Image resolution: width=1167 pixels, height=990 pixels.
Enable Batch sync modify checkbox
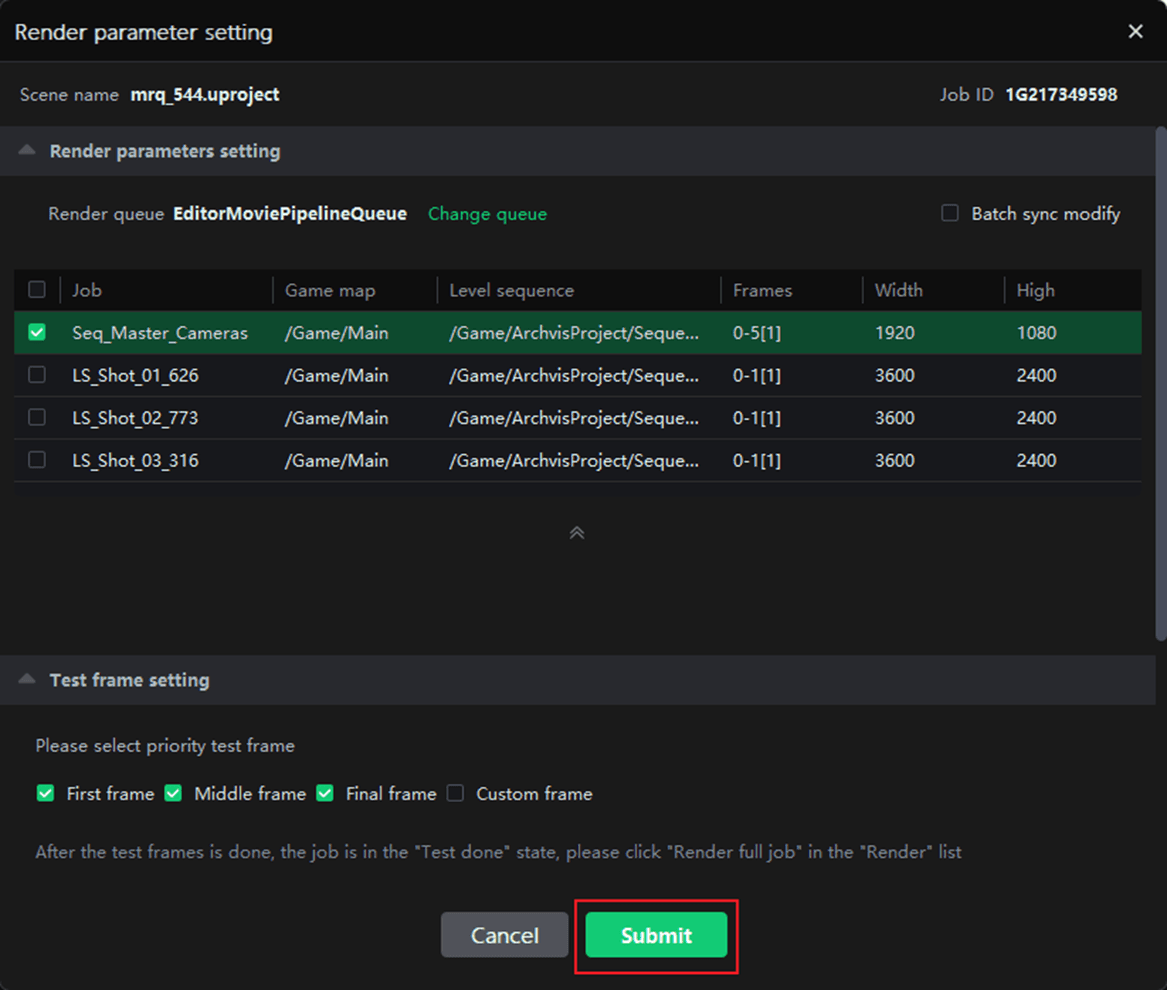[950, 213]
